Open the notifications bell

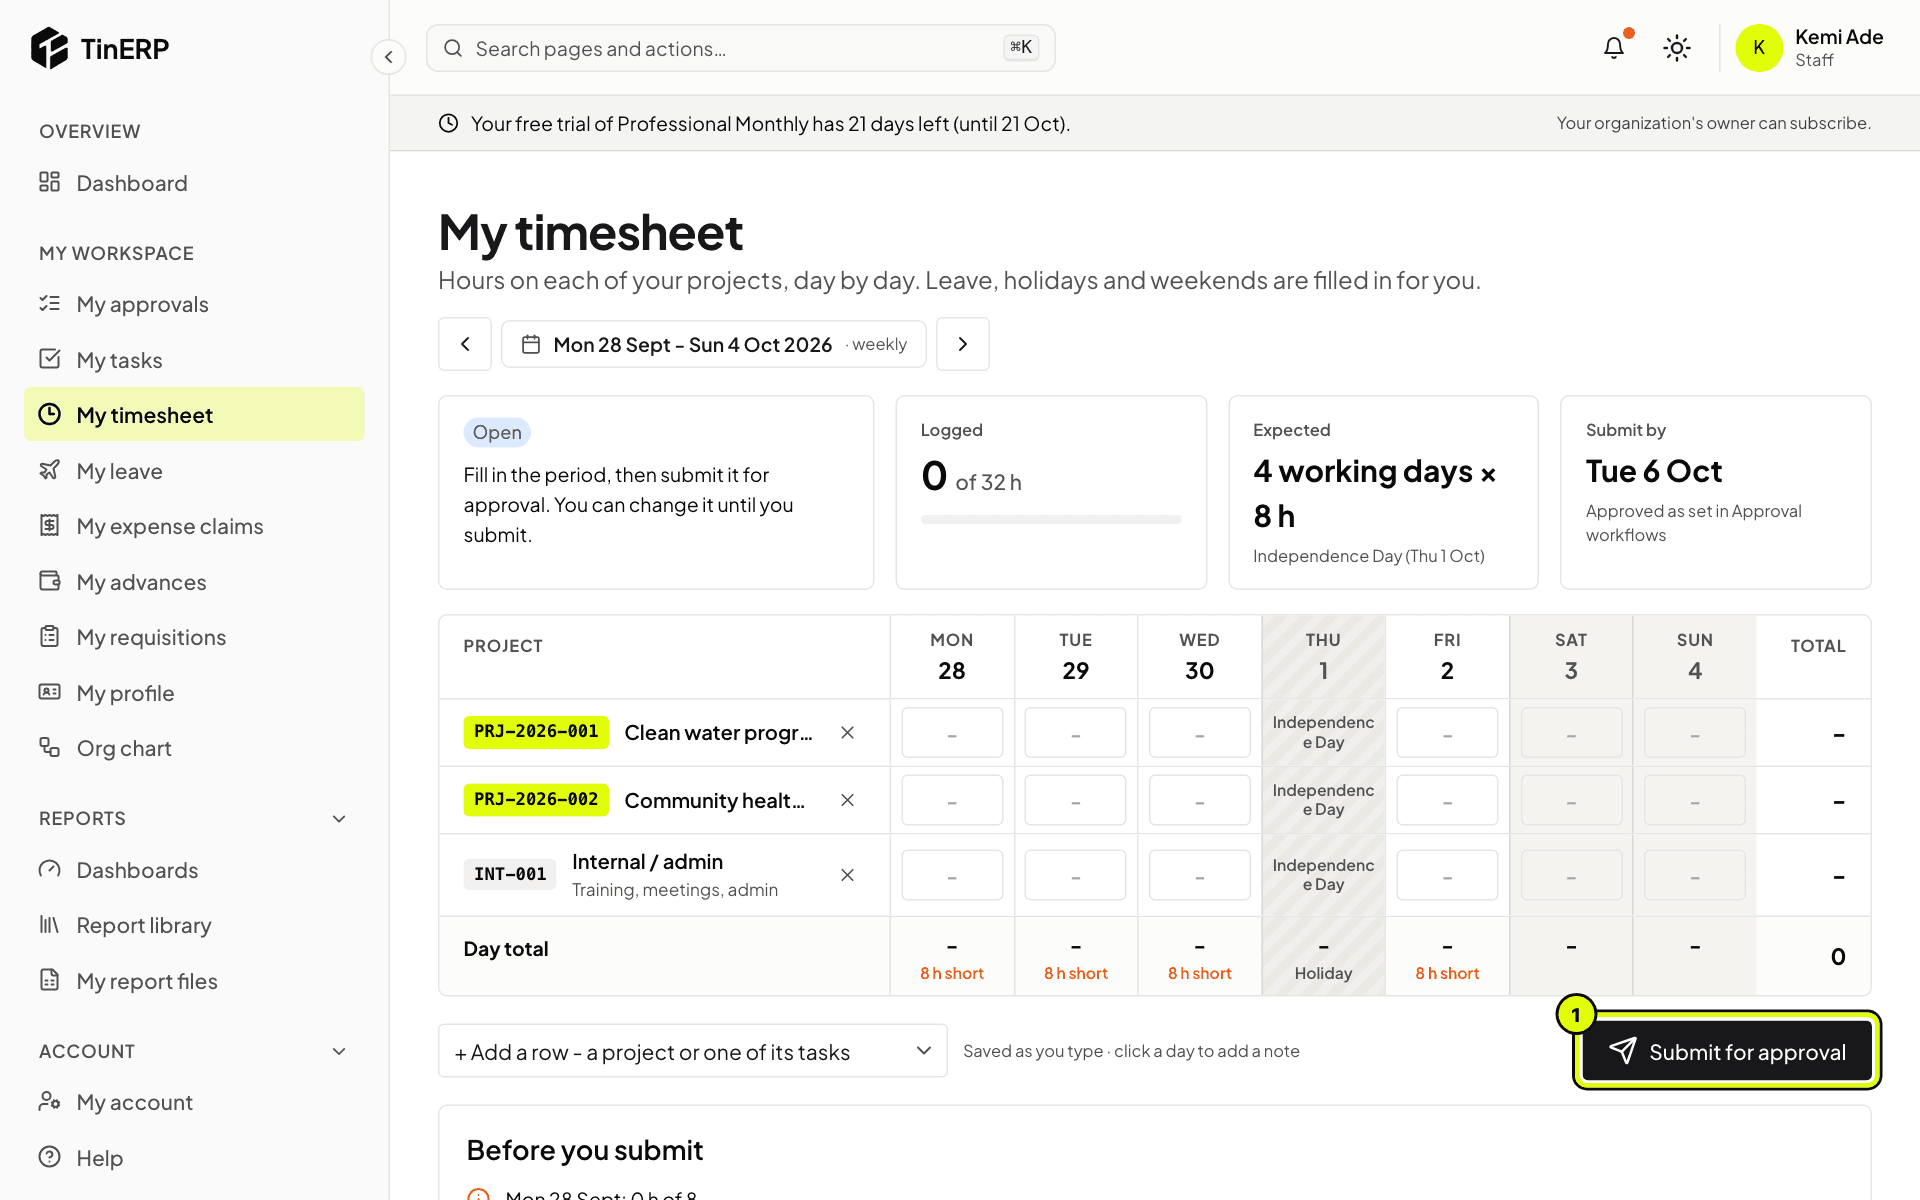tap(1614, 48)
